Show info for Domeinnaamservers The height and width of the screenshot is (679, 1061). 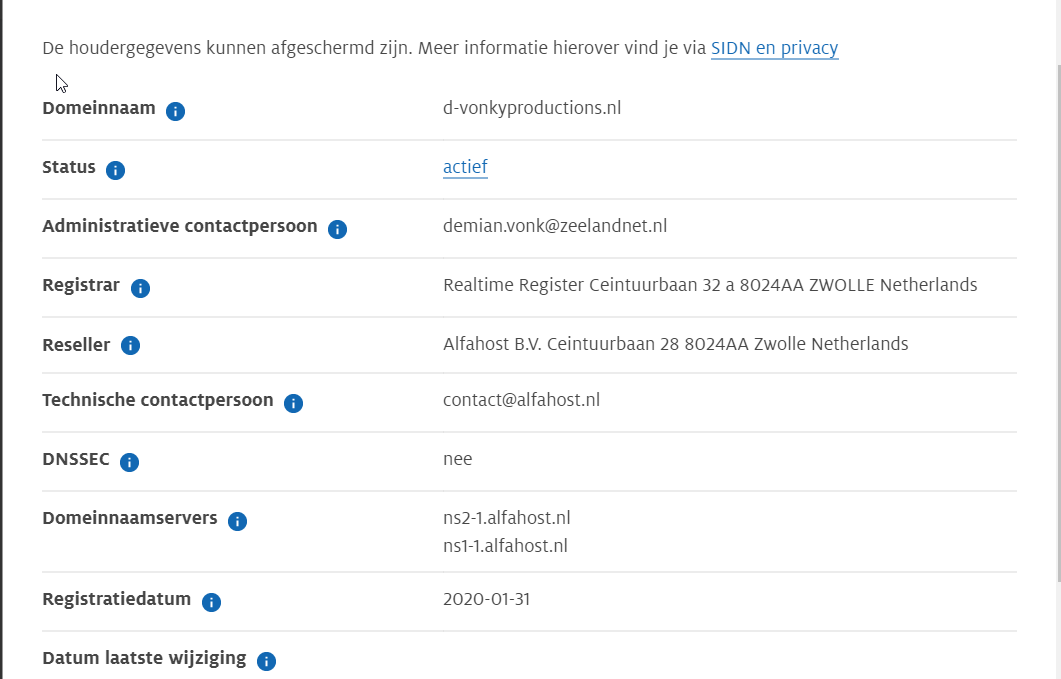pyautogui.click(x=238, y=521)
